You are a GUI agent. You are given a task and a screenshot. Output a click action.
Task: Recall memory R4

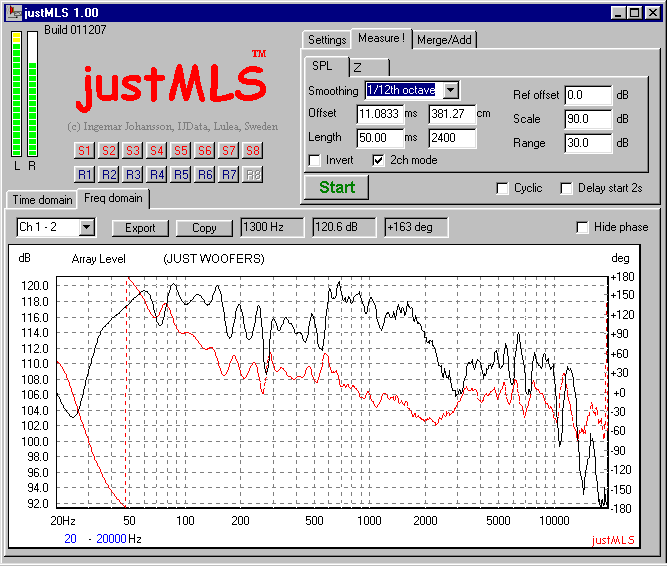tap(157, 174)
